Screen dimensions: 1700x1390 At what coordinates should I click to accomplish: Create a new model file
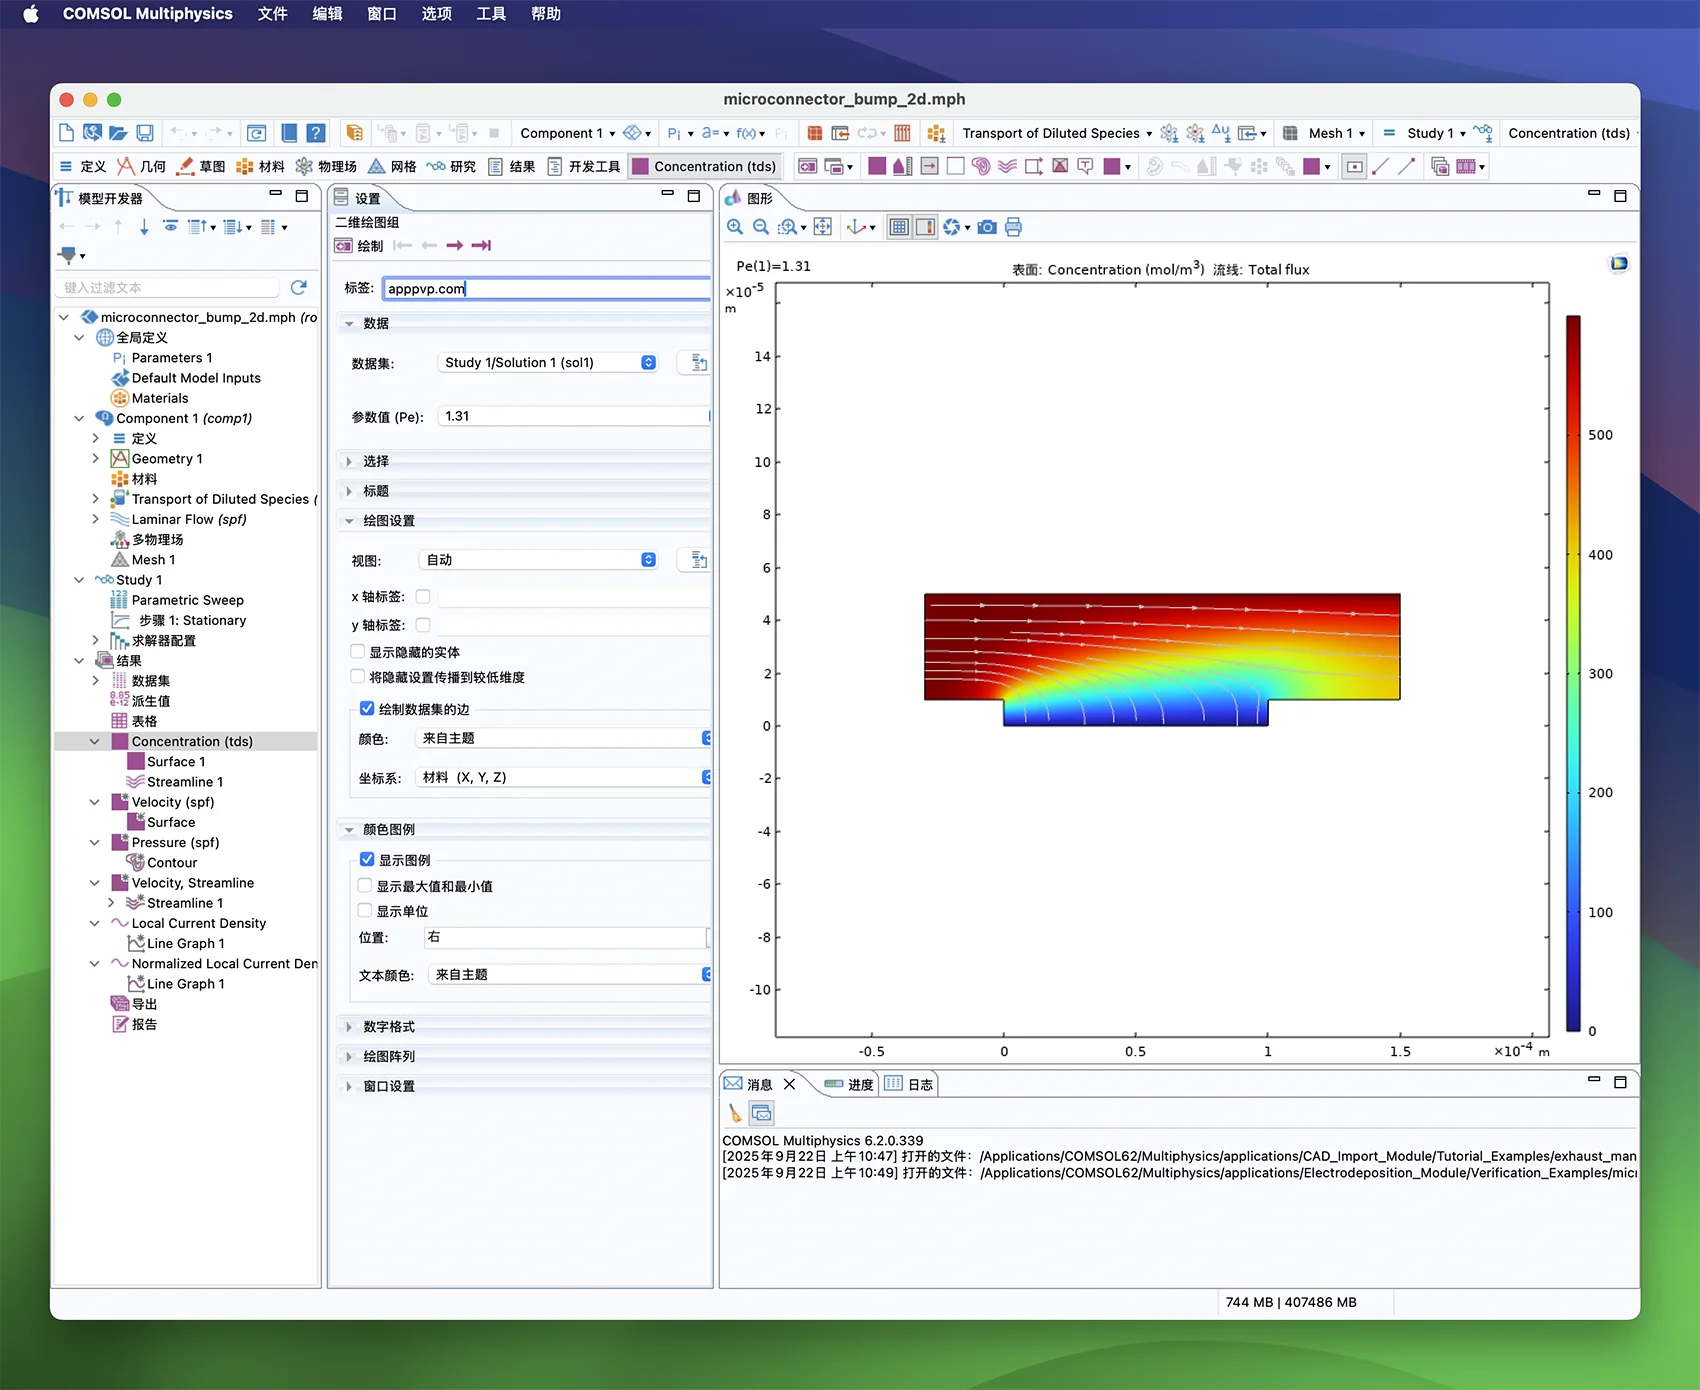click(66, 133)
